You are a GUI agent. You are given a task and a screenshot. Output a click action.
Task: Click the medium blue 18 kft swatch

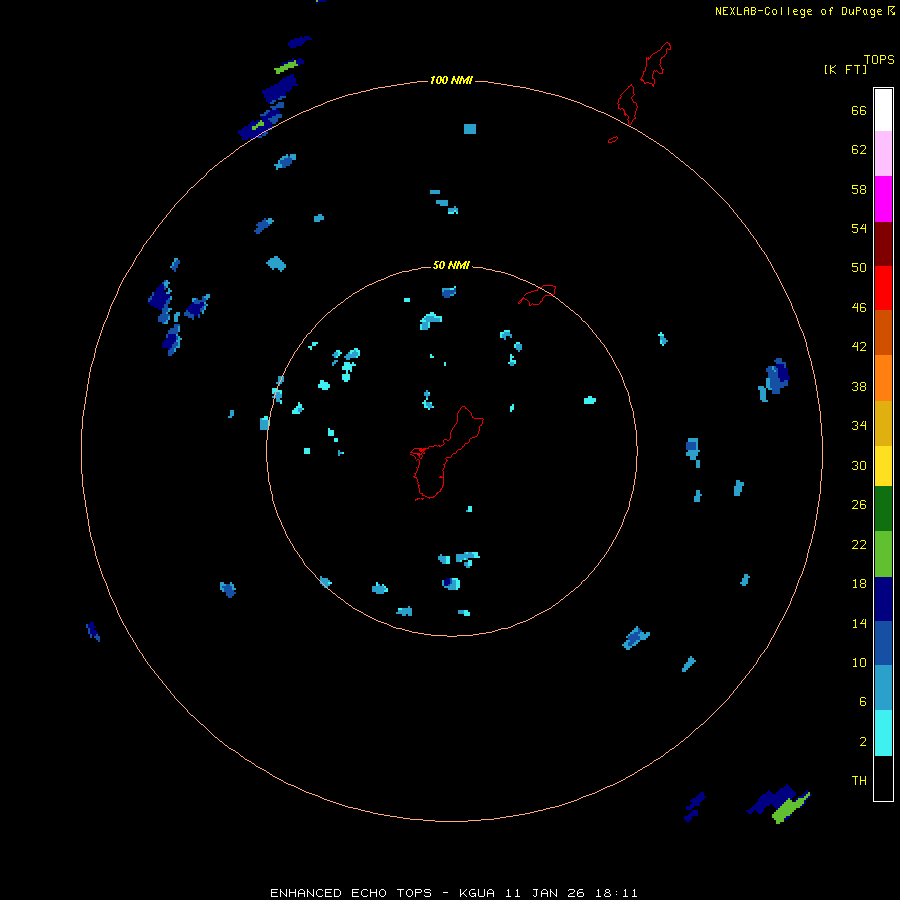pos(883,643)
